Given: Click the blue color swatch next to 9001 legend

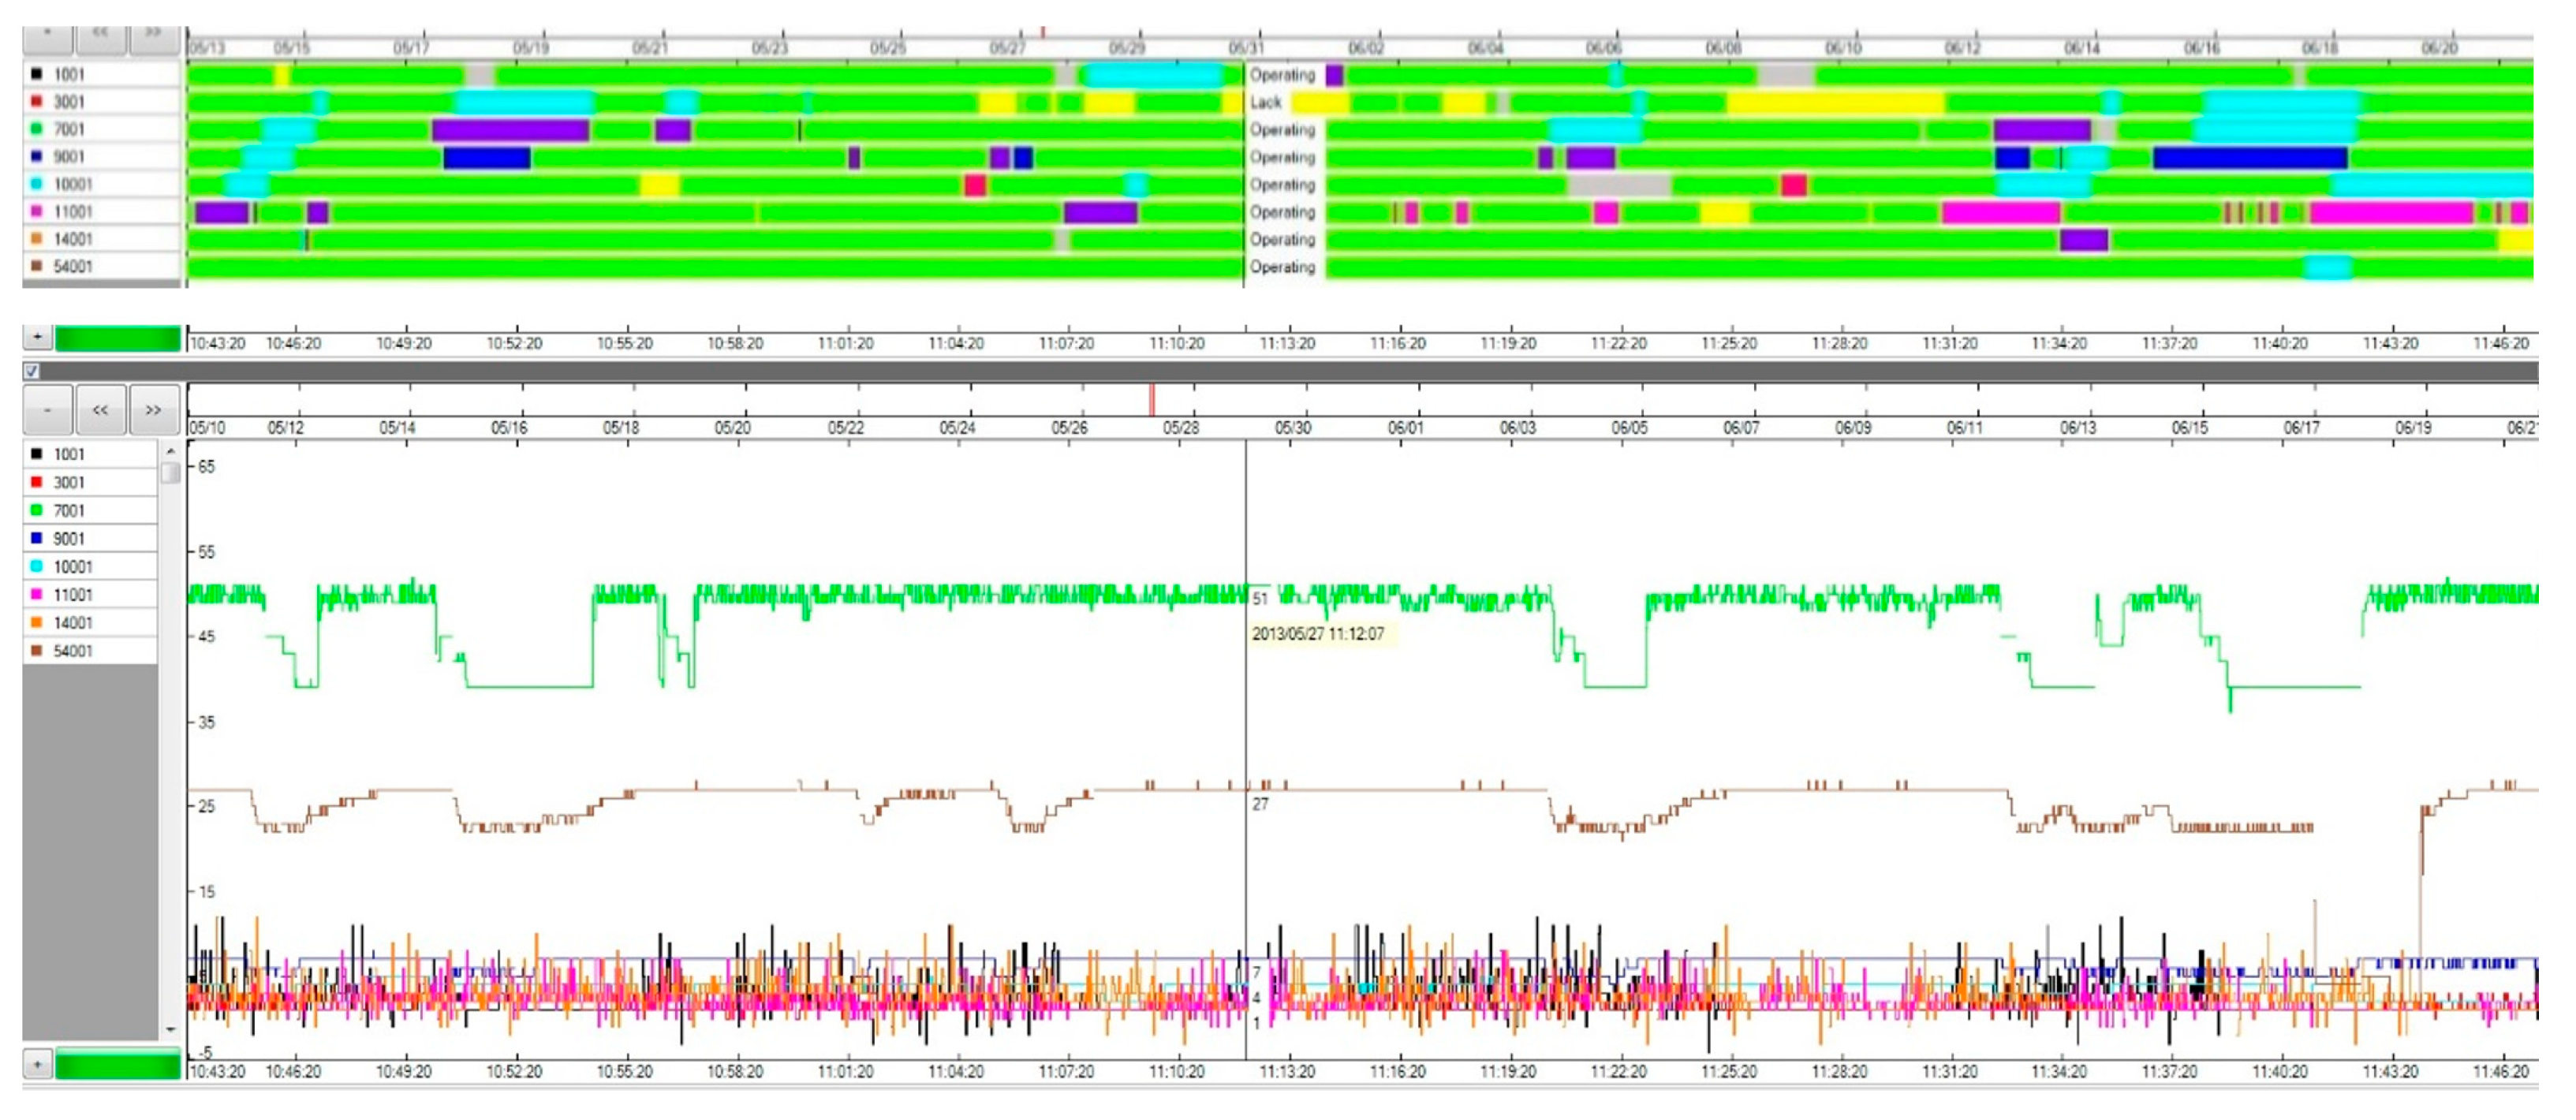Looking at the screenshot, I should [37, 538].
